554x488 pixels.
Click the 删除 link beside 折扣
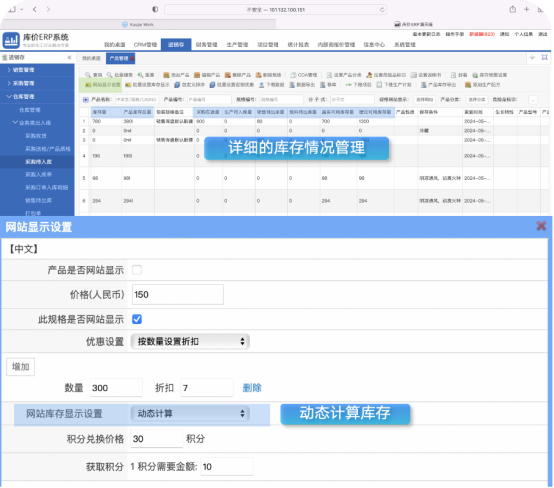pos(252,388)
